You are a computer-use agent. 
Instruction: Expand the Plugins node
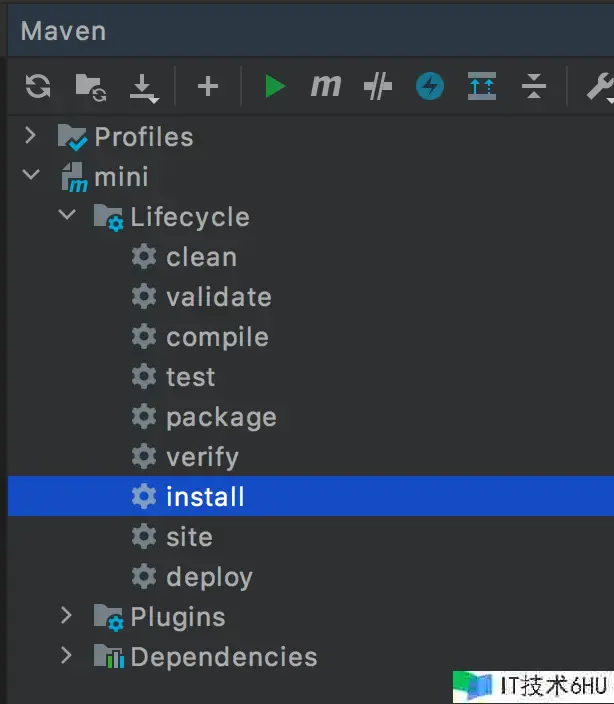pyautogui.click(x=67, y=616)
